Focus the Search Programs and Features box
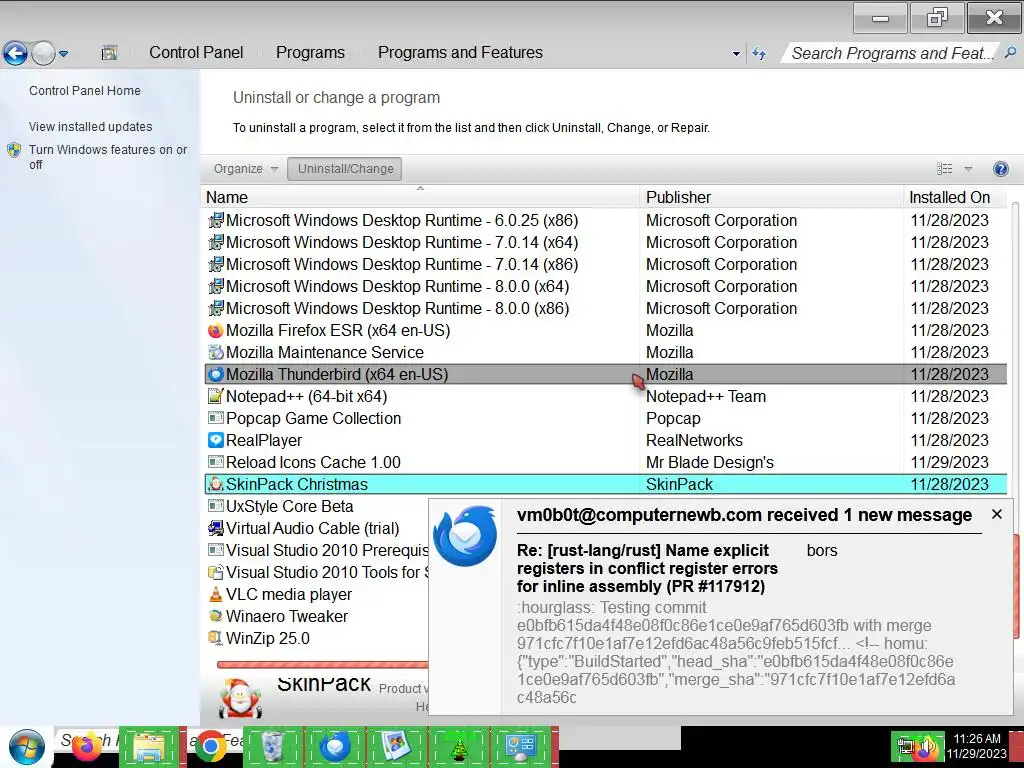 (891, 53)
